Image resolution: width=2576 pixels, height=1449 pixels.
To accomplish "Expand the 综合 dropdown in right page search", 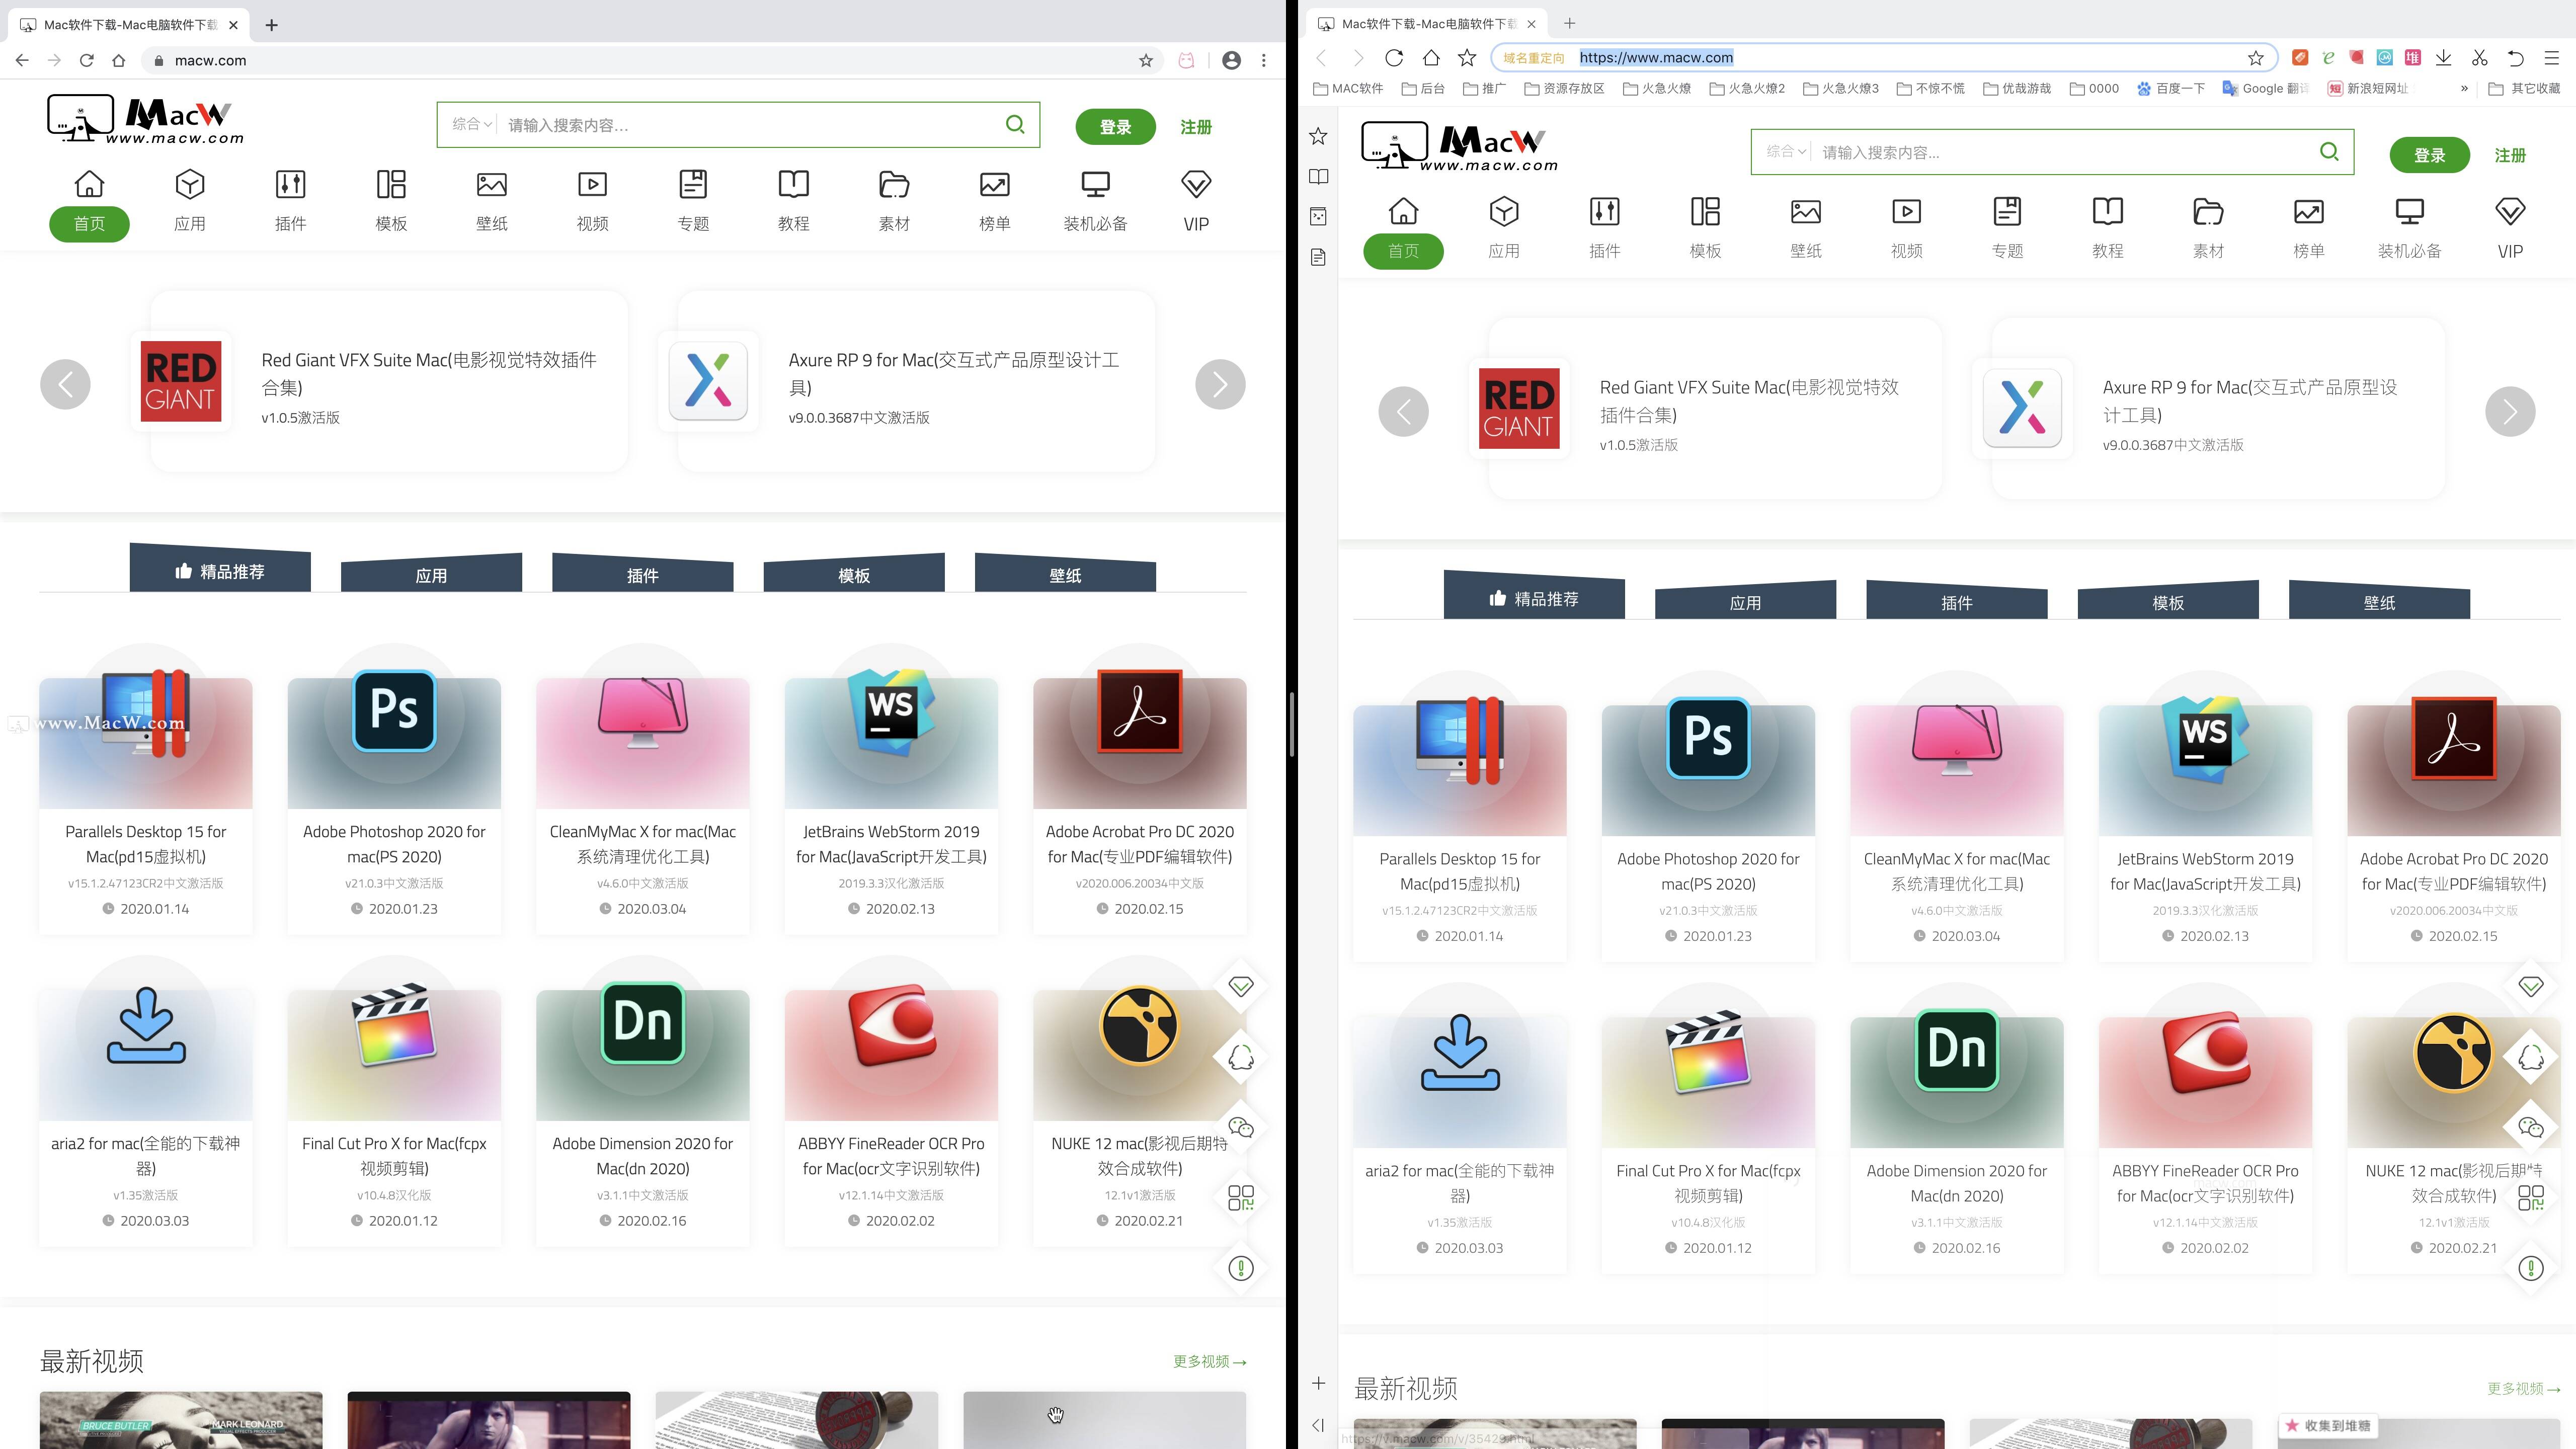I will coord(1785,152).
